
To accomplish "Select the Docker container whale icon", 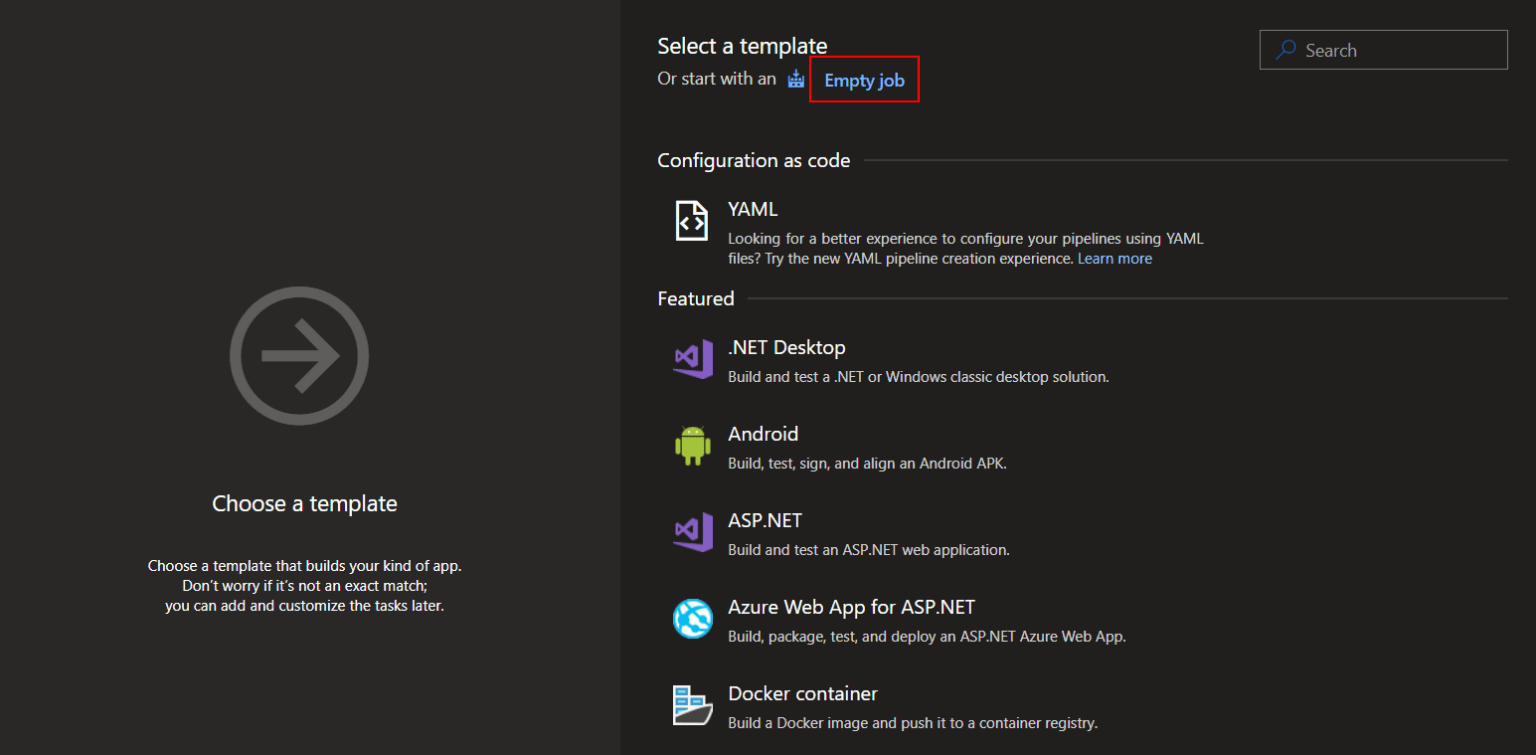I will coord(692,706).
